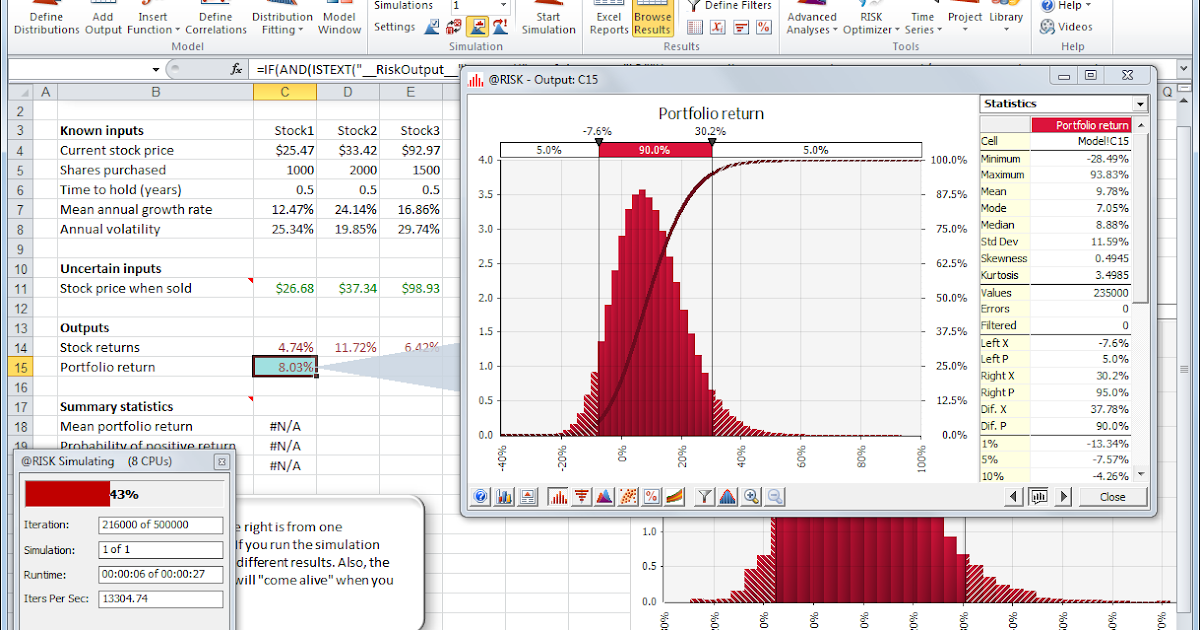This screenshot has width=1200, height=630.
Task: Click the fit distribution icon beside the funnel
Action: point(728,496)
